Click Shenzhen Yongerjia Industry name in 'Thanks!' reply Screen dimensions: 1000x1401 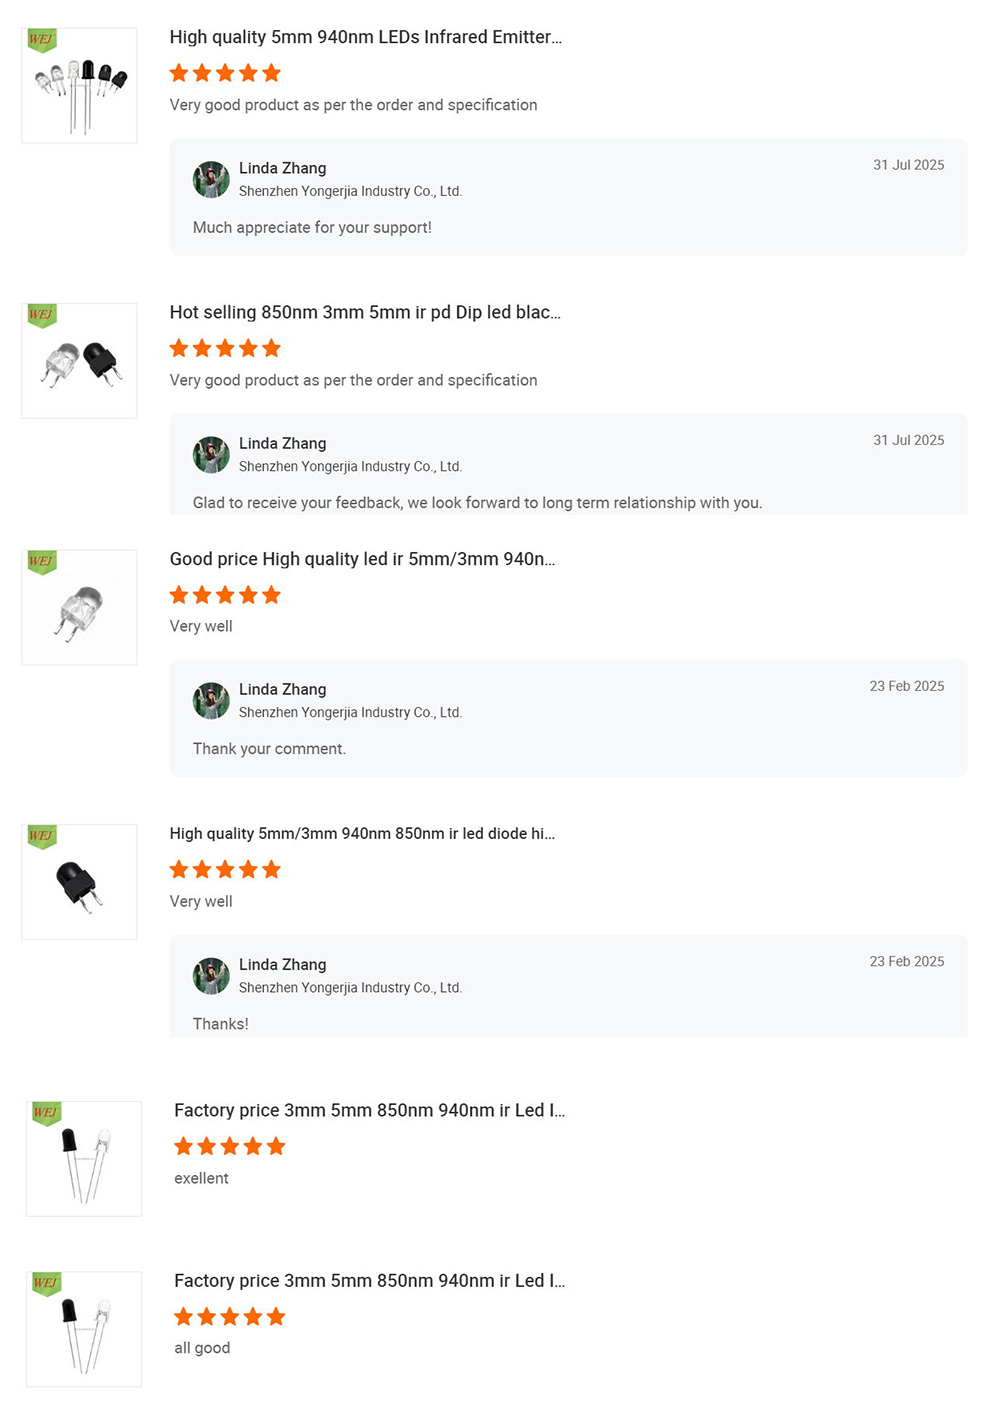coord(350,987)
